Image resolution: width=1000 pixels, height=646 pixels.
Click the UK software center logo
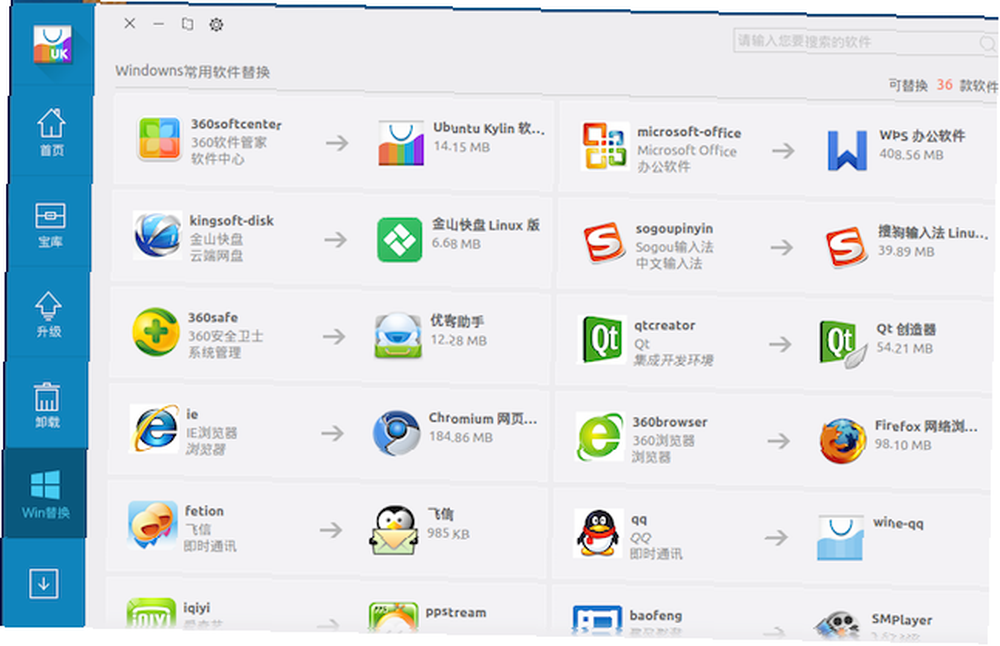pyautogui.click(x=52, y=45)
